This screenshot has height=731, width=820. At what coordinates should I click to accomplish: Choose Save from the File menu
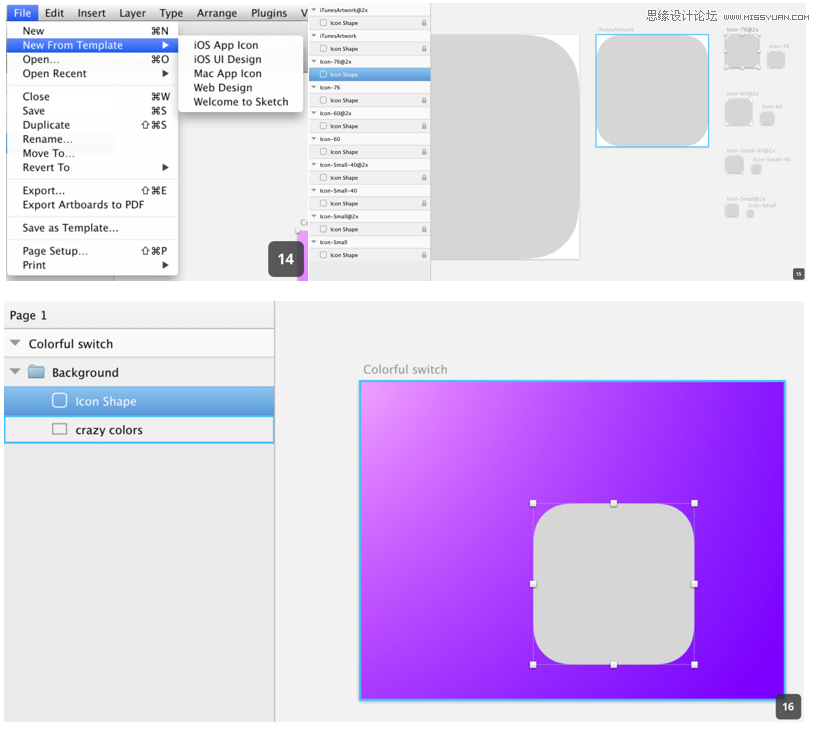point(92,110)
